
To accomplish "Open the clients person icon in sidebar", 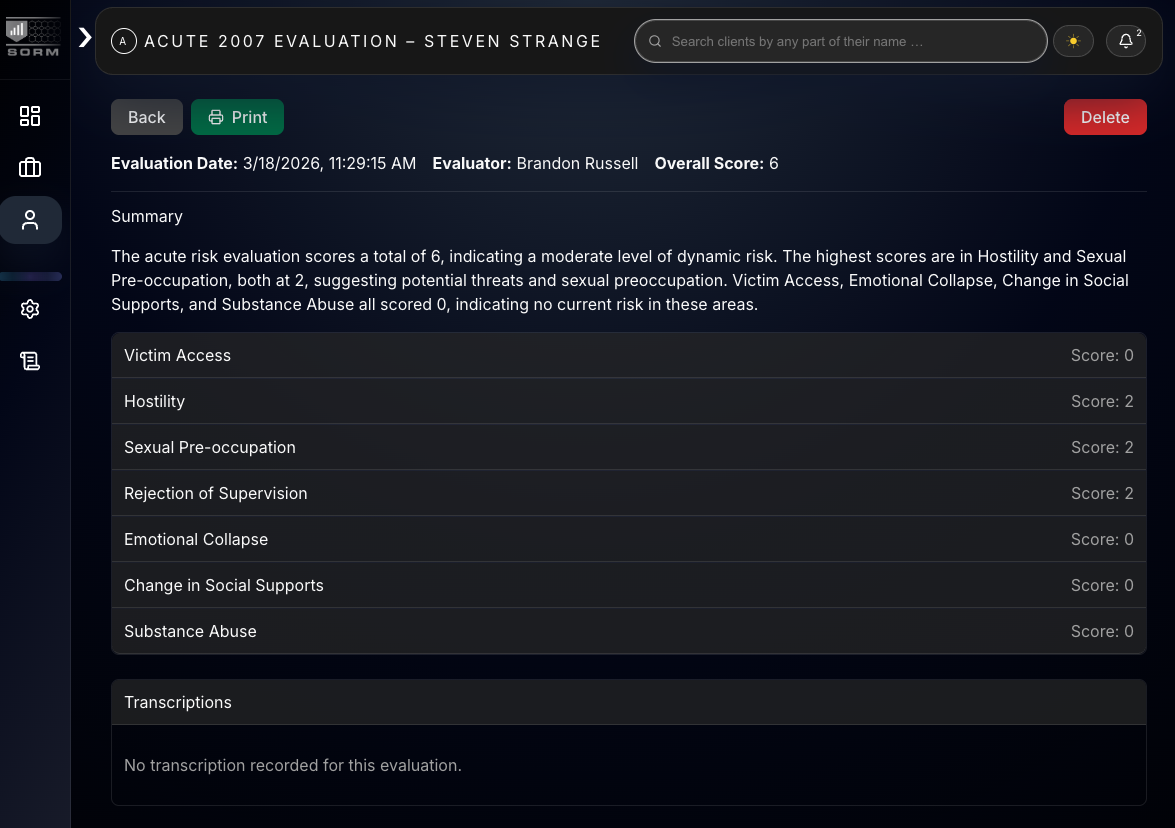I will tap(30, 219).
